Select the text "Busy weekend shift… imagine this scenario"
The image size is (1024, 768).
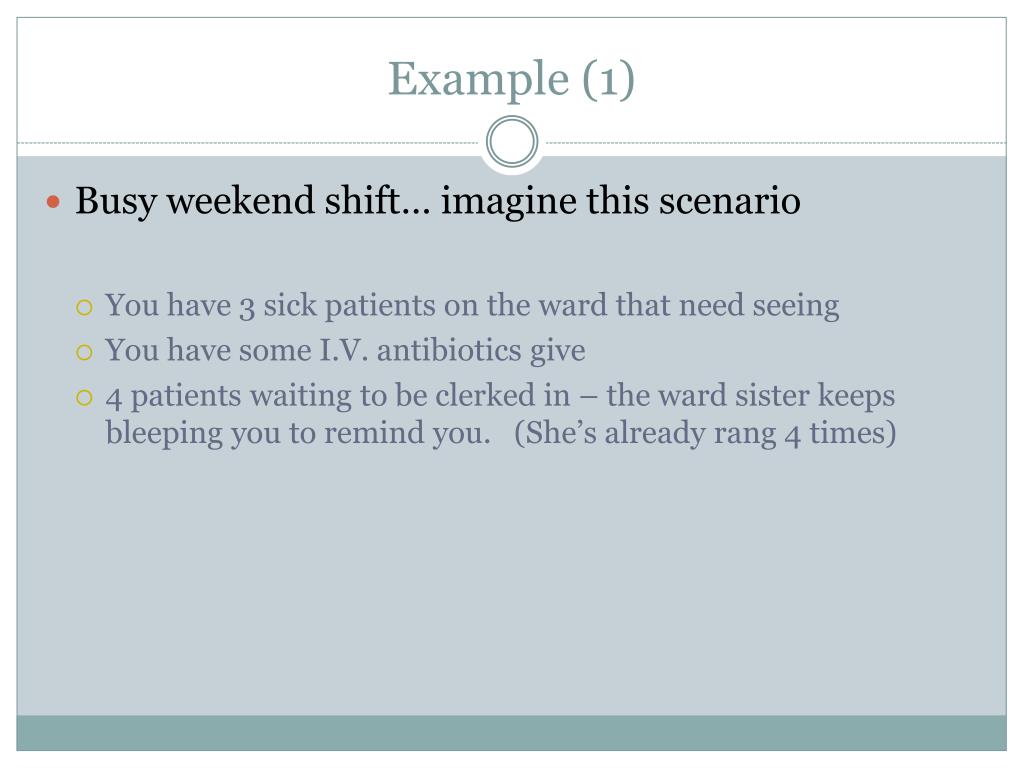[x=438, y=200]
